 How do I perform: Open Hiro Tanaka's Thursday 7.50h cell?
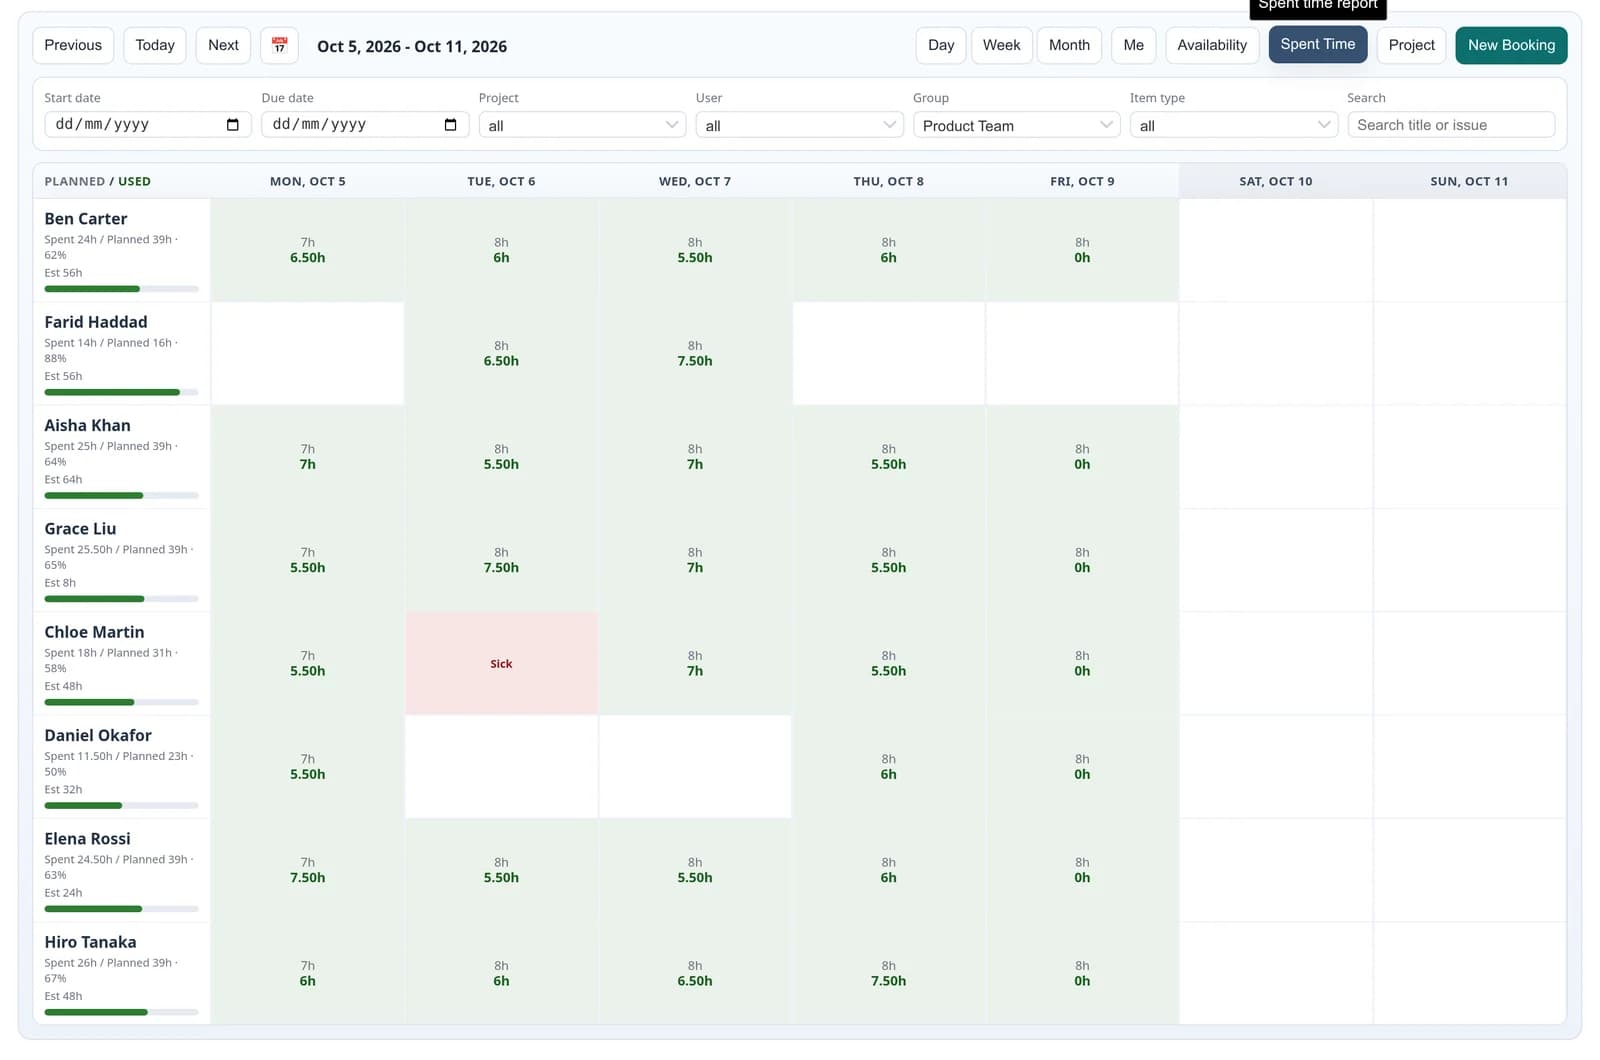tap(888, 974)
